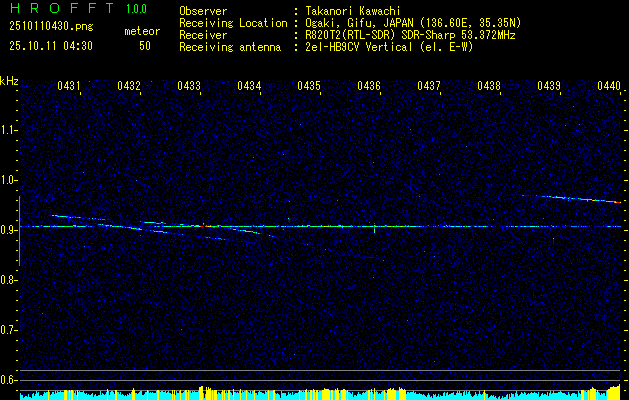Click the 0.8 kHz axis label
629x400 pixels.
(x=9, y=280)
